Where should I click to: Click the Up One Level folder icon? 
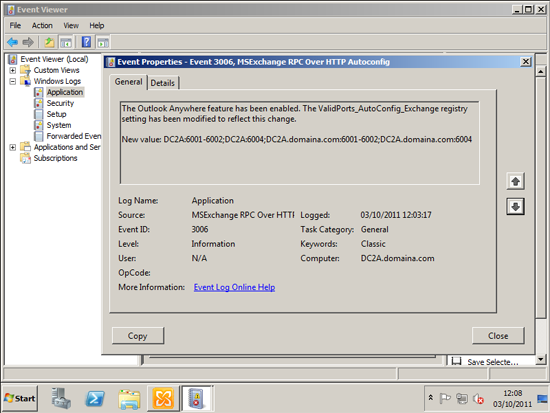point(49,42)
